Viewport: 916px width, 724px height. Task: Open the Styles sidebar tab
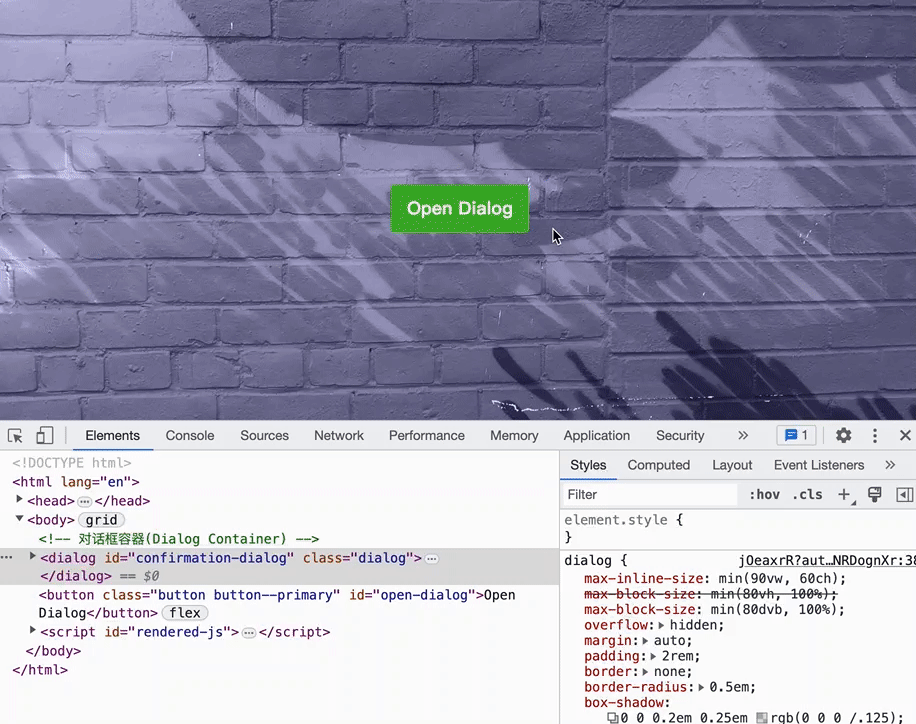tap(588, 465)
